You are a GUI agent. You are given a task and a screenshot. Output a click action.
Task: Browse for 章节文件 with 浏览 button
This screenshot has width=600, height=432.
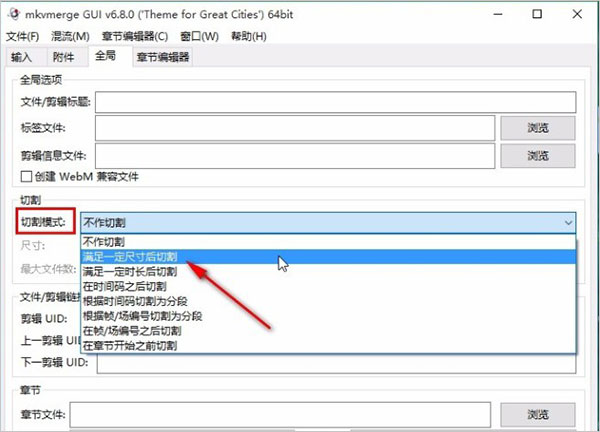point(538,414)
